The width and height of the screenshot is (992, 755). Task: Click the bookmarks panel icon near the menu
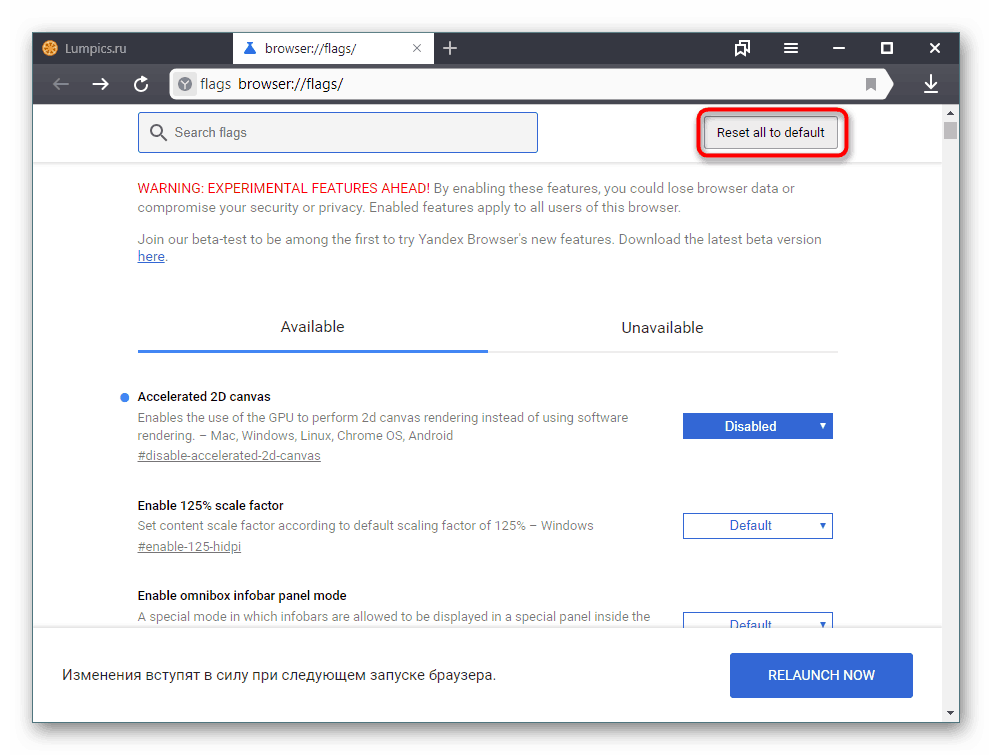pos(742,47)
